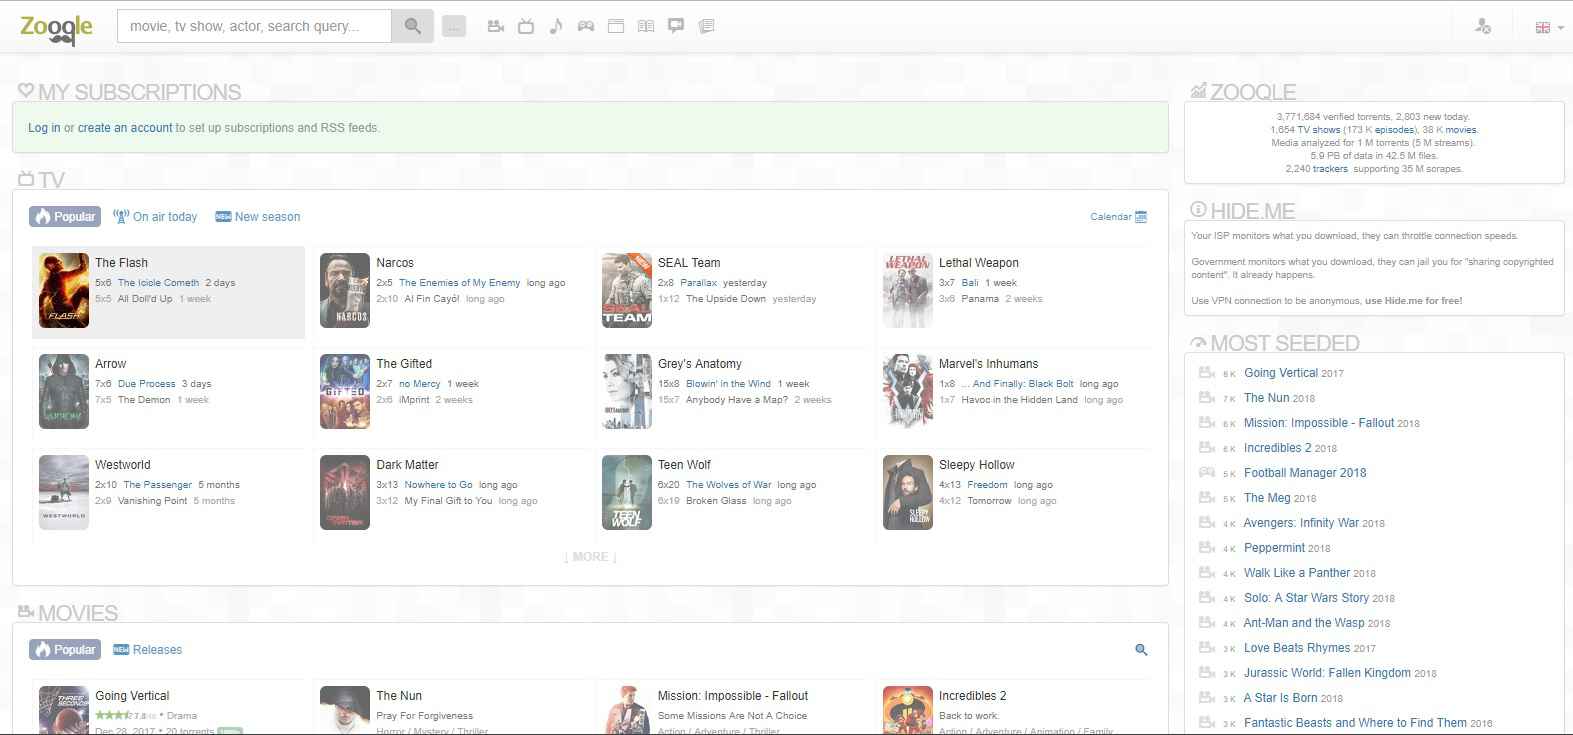Switch to Releases tab in Movies

click(x=147, y=650)
